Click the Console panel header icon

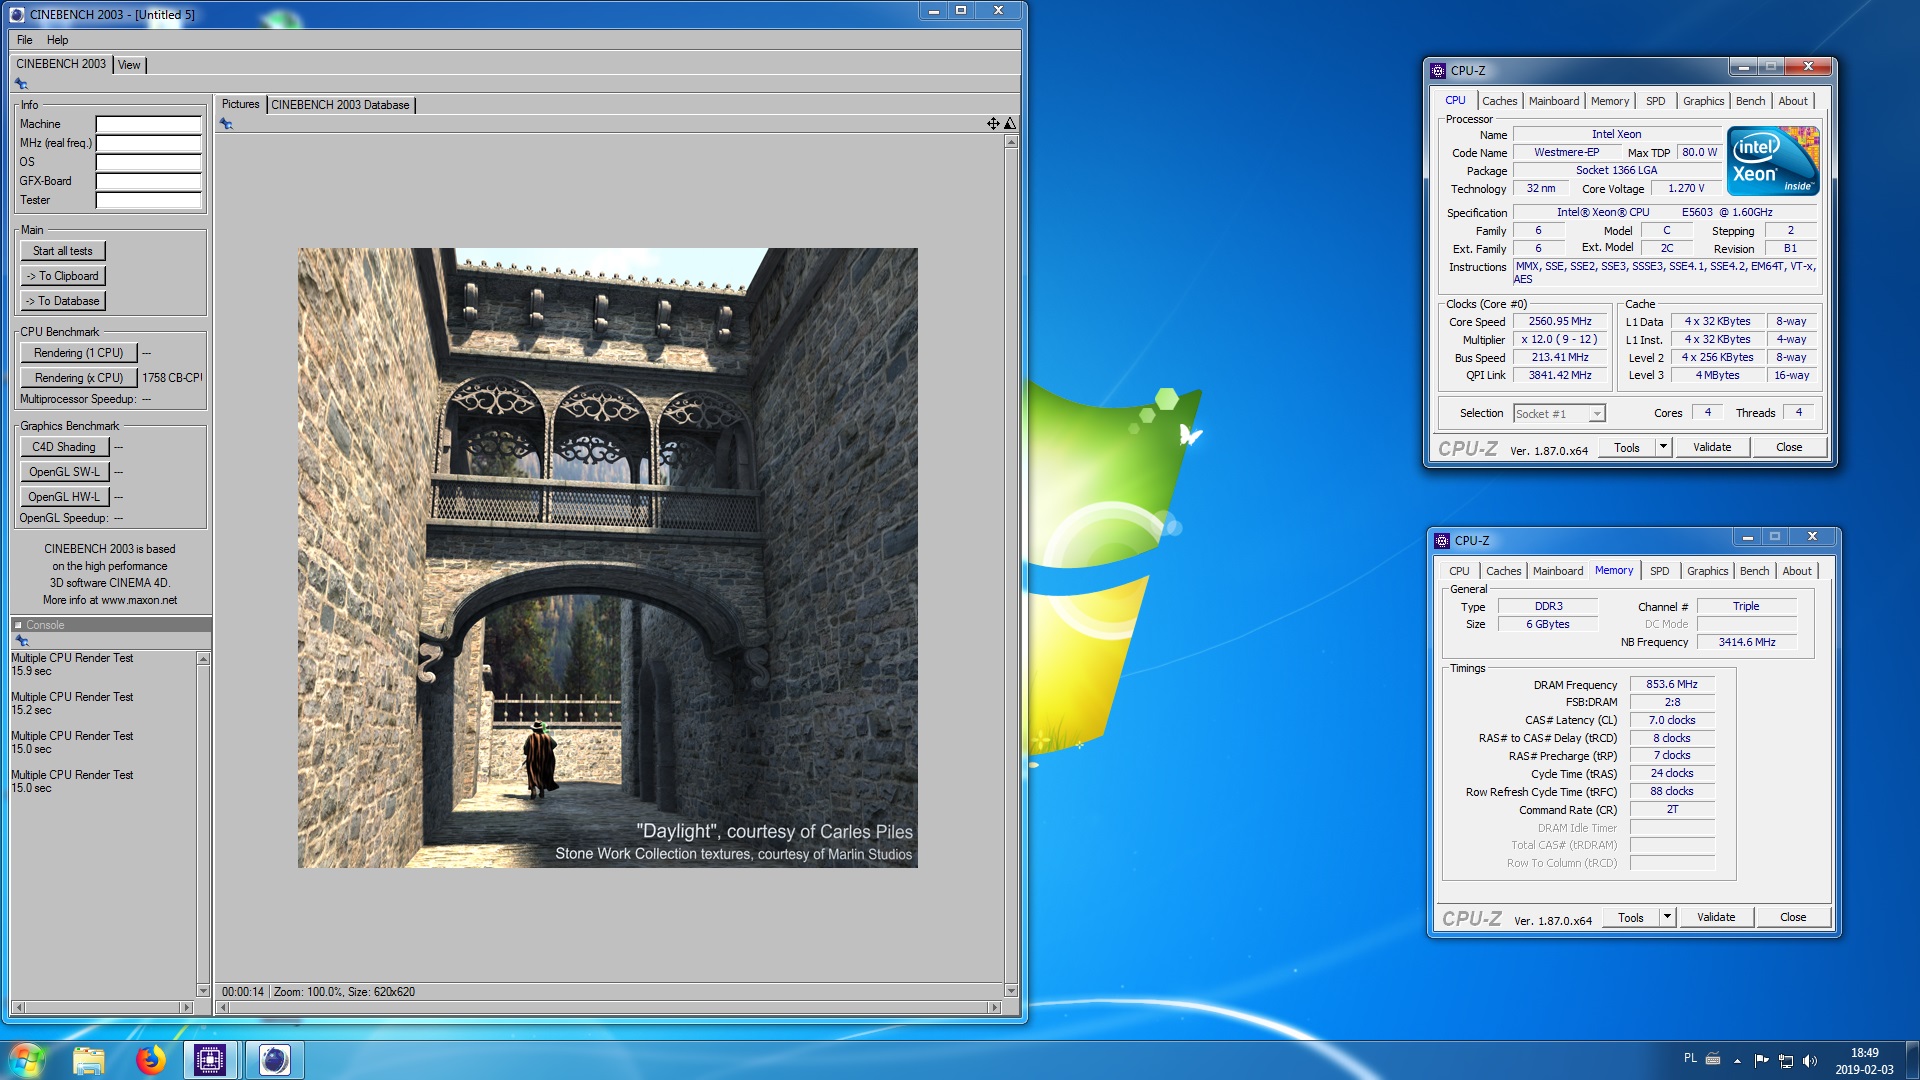click(18, 625)
